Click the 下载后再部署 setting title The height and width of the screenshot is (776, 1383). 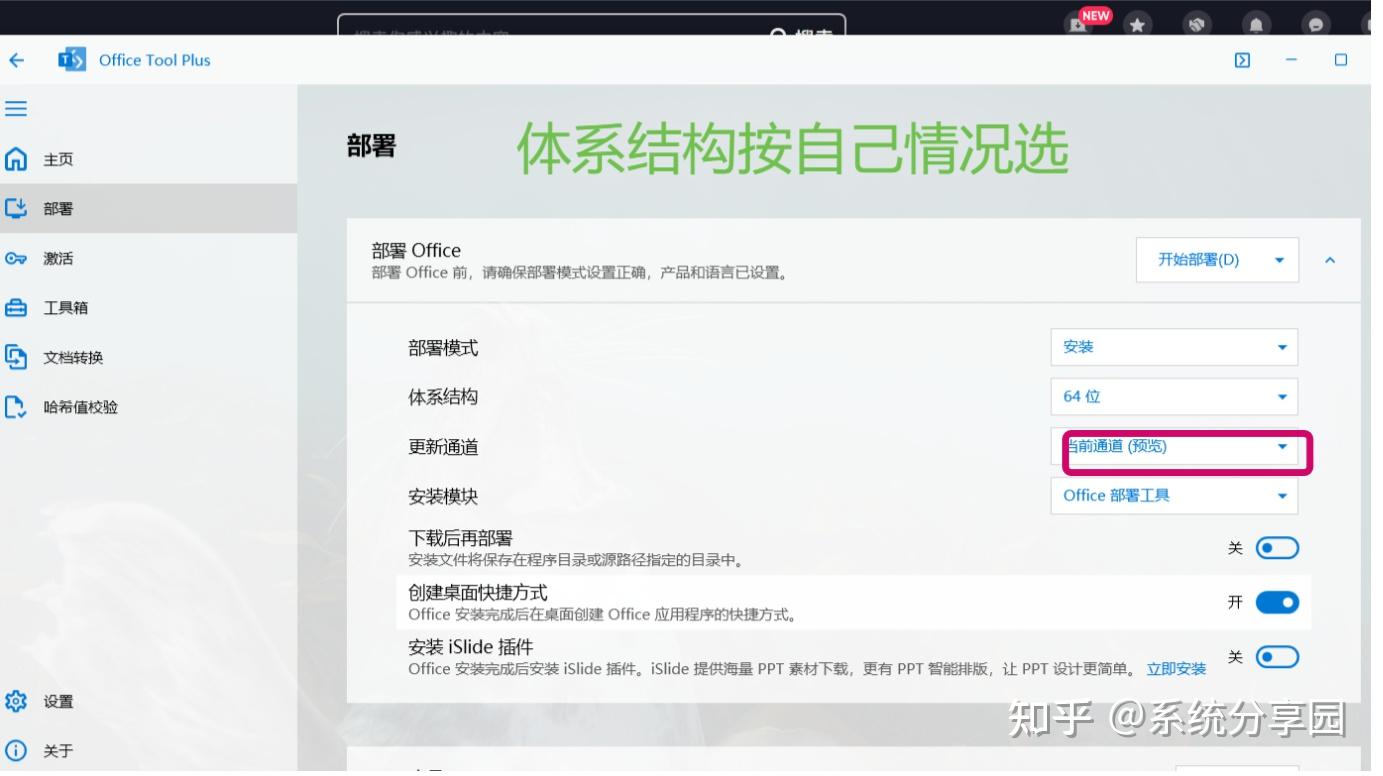coord(460,539)
